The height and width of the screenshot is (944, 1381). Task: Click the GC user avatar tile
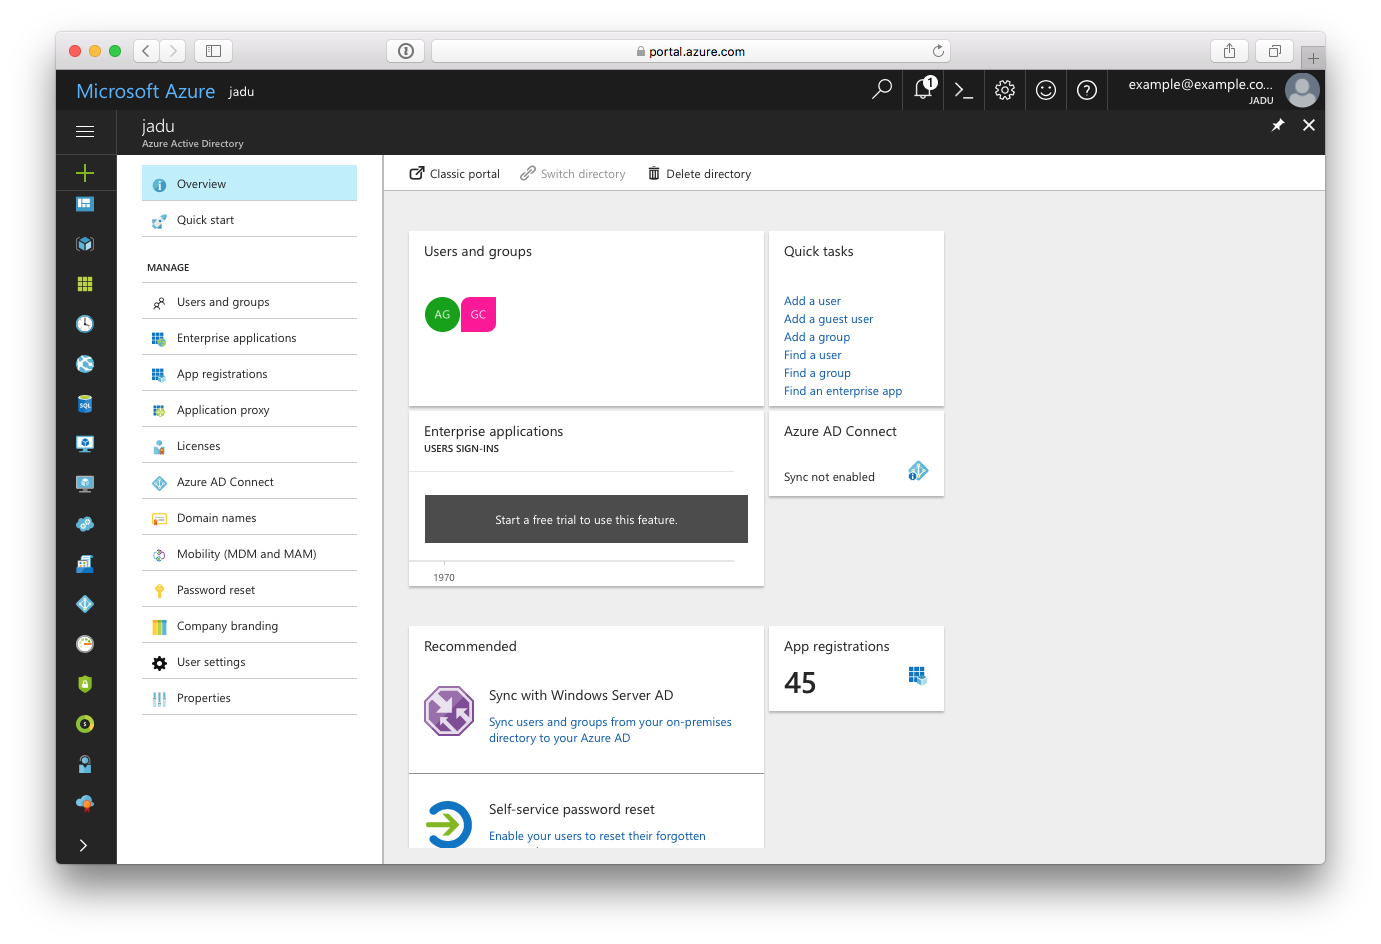[478, 314]
